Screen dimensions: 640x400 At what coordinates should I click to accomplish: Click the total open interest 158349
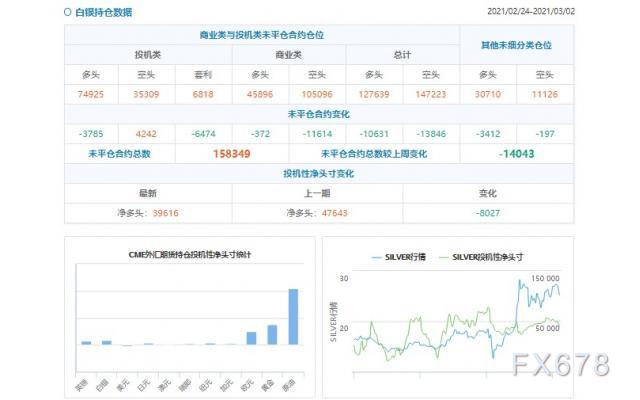231,154
